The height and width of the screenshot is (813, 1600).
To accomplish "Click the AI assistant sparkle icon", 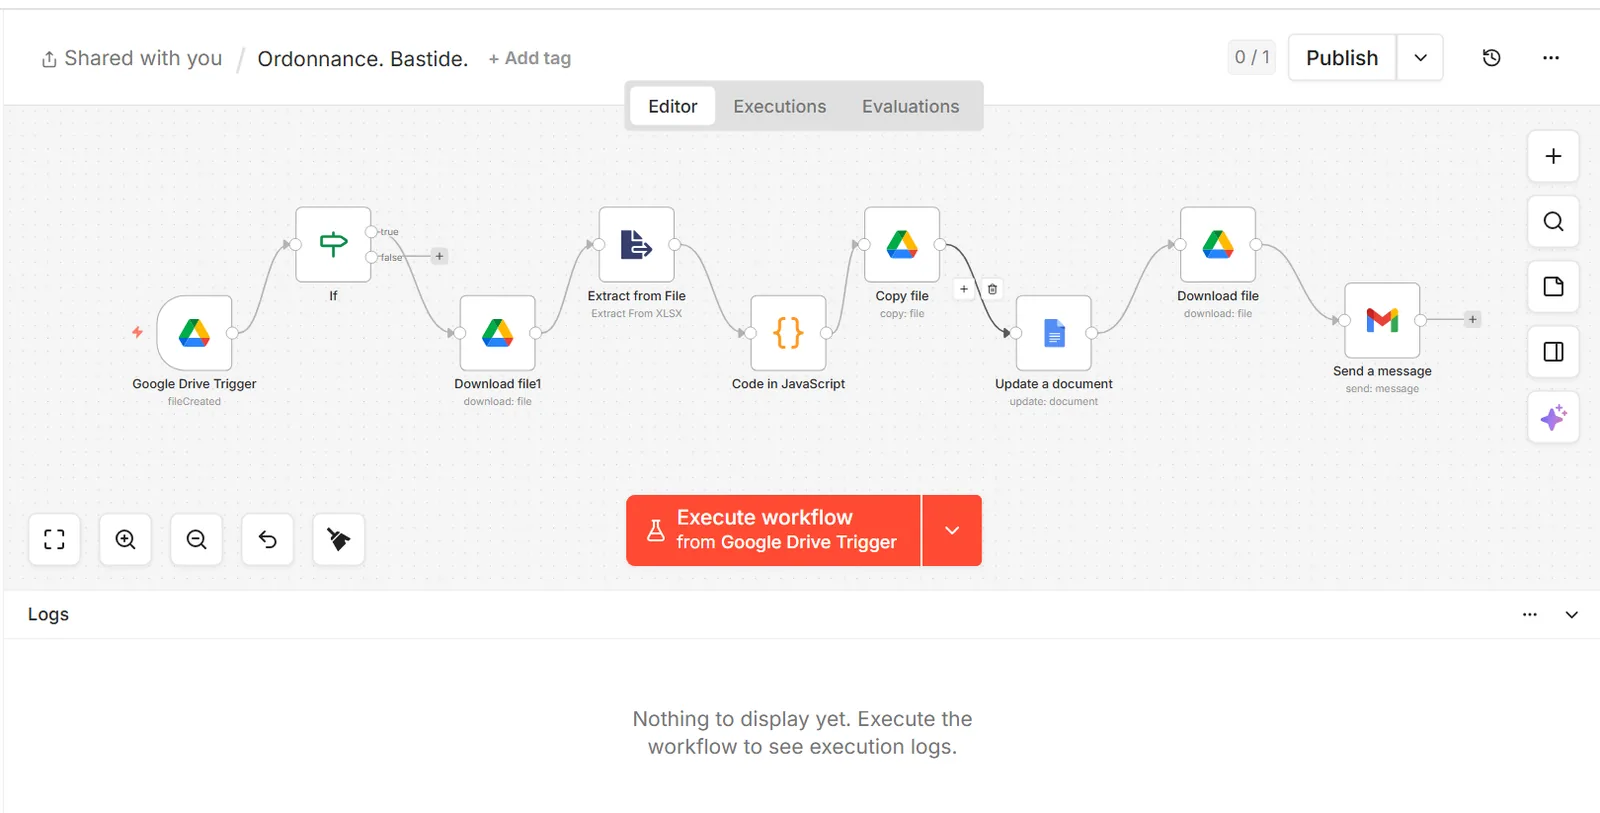I will click(1553, 417).
